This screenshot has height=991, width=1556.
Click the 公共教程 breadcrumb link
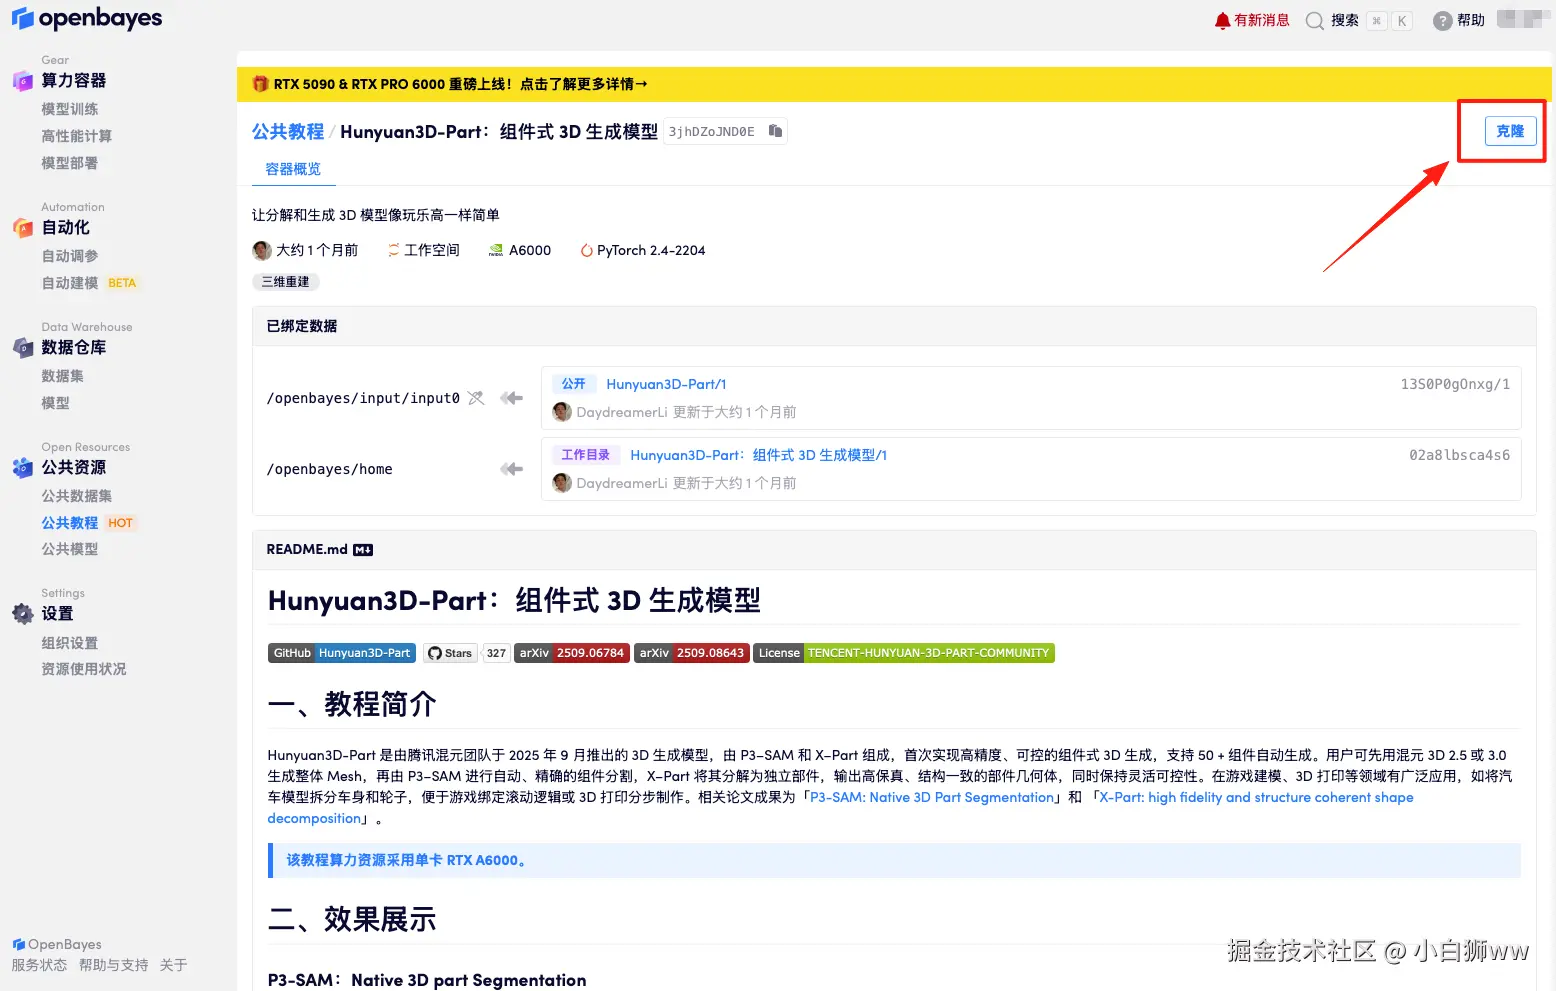tap(288, 132)
